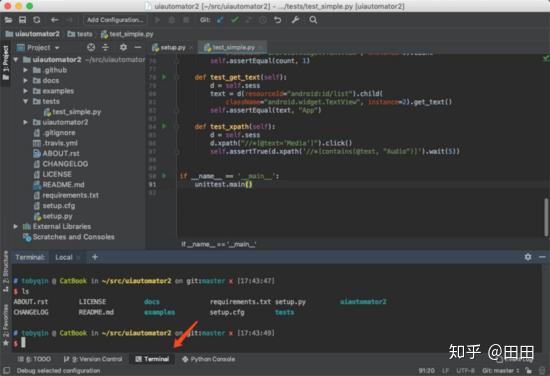This screenshot has height=376, width=550.
Task: Toggle the Terminal tool window tab
Action: point(152,359)
